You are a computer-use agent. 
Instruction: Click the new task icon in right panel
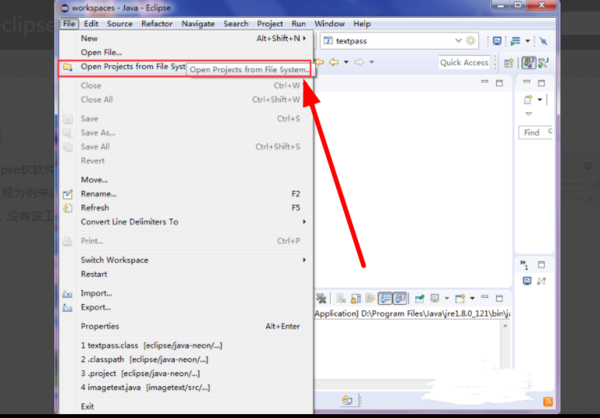528,100
